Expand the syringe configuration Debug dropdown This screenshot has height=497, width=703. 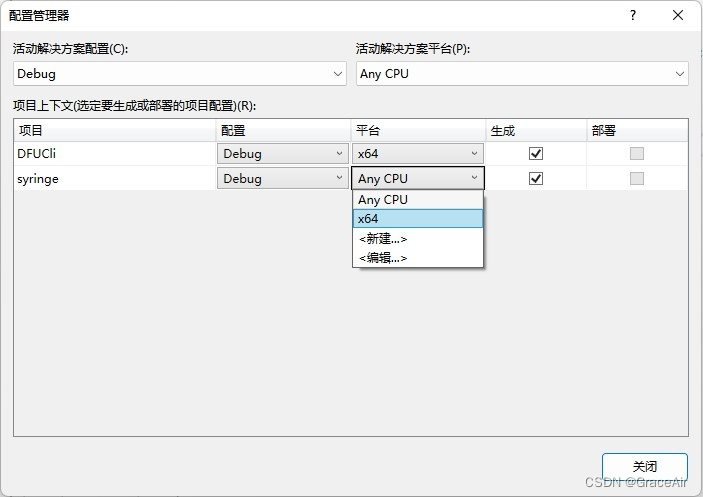click(x=283, y=178)
